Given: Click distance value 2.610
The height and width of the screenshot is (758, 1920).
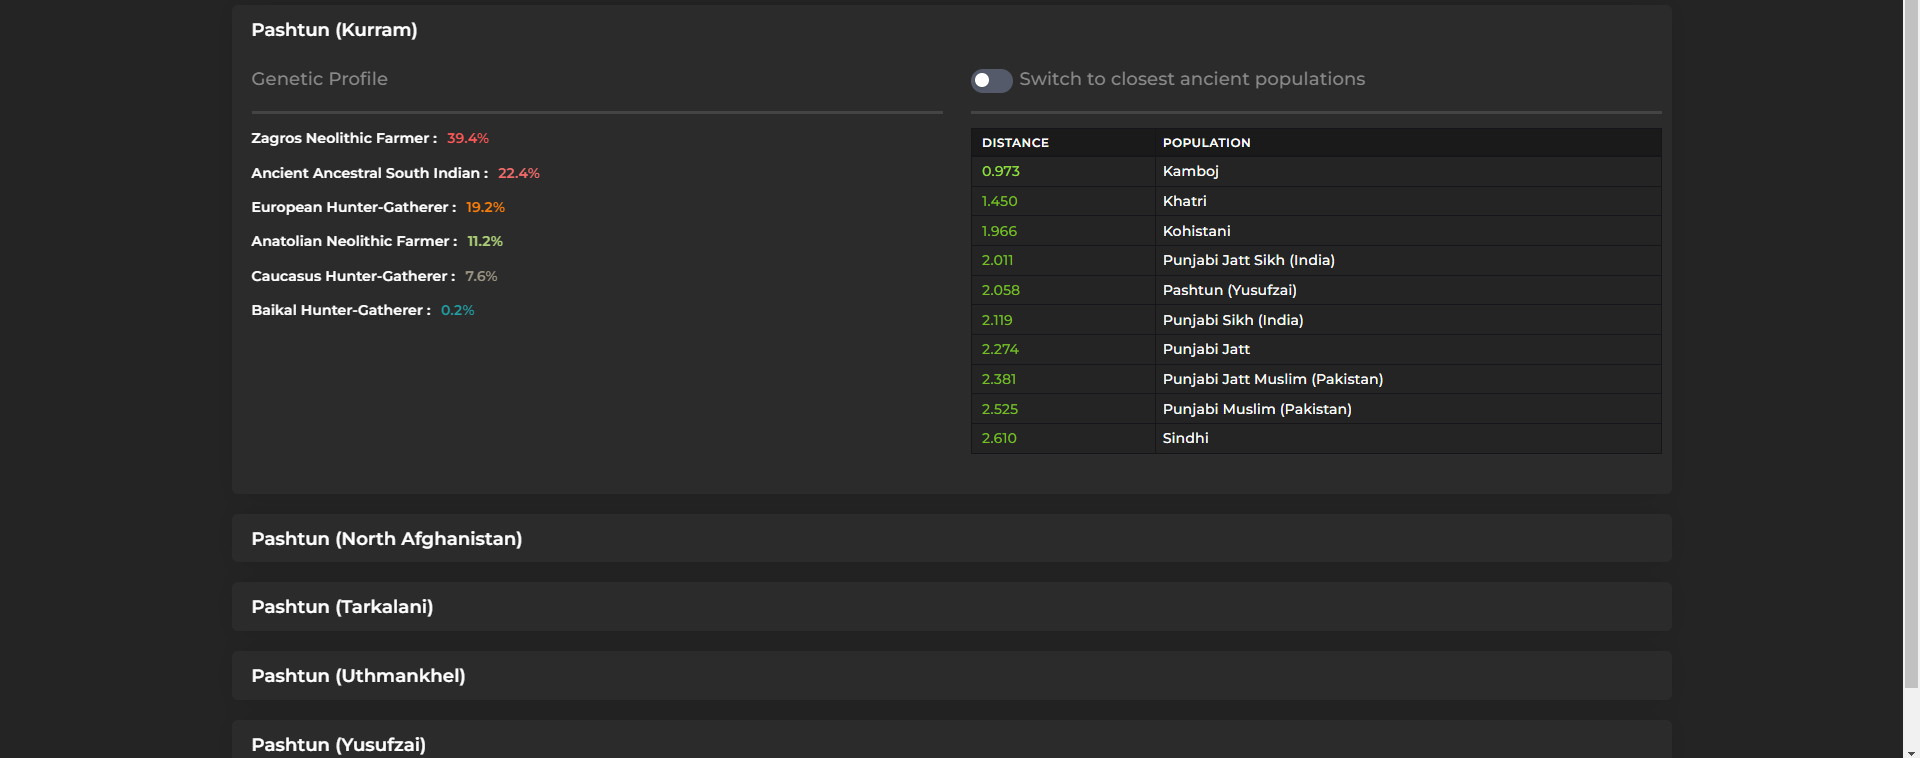Looking at the screenshot, I should (999, 438).
